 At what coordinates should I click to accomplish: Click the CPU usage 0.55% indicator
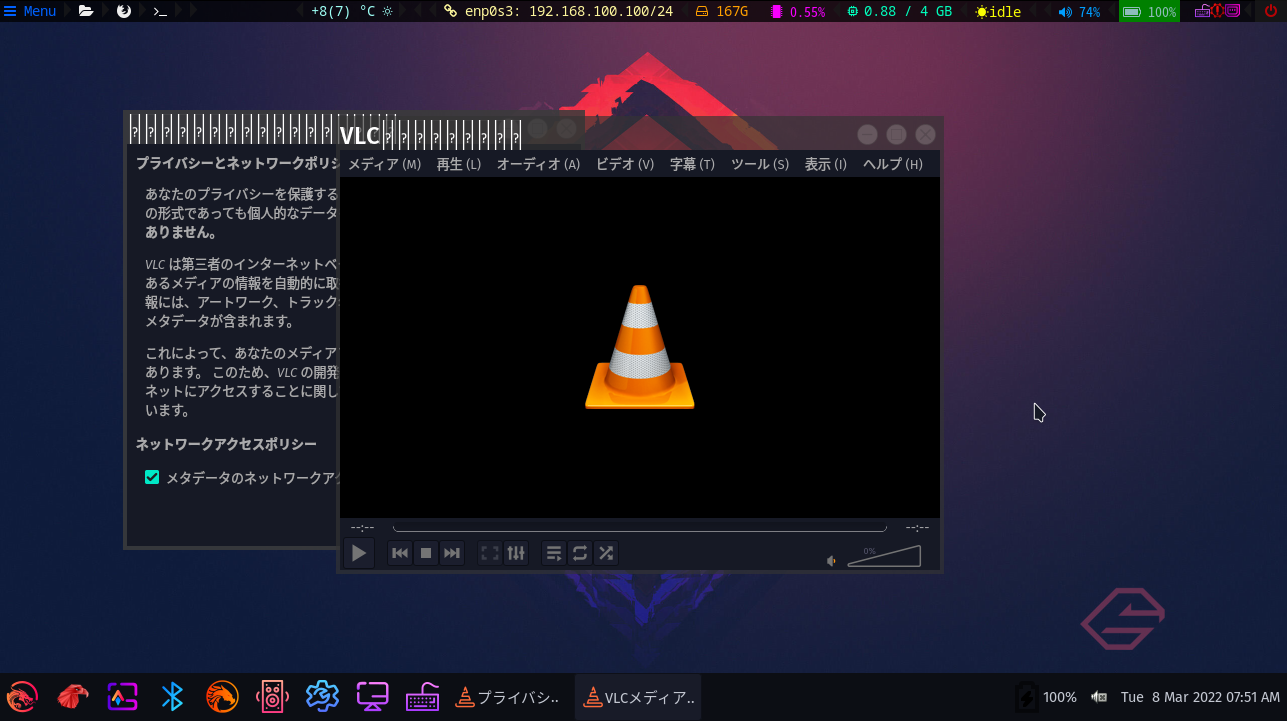coord(798,11)
